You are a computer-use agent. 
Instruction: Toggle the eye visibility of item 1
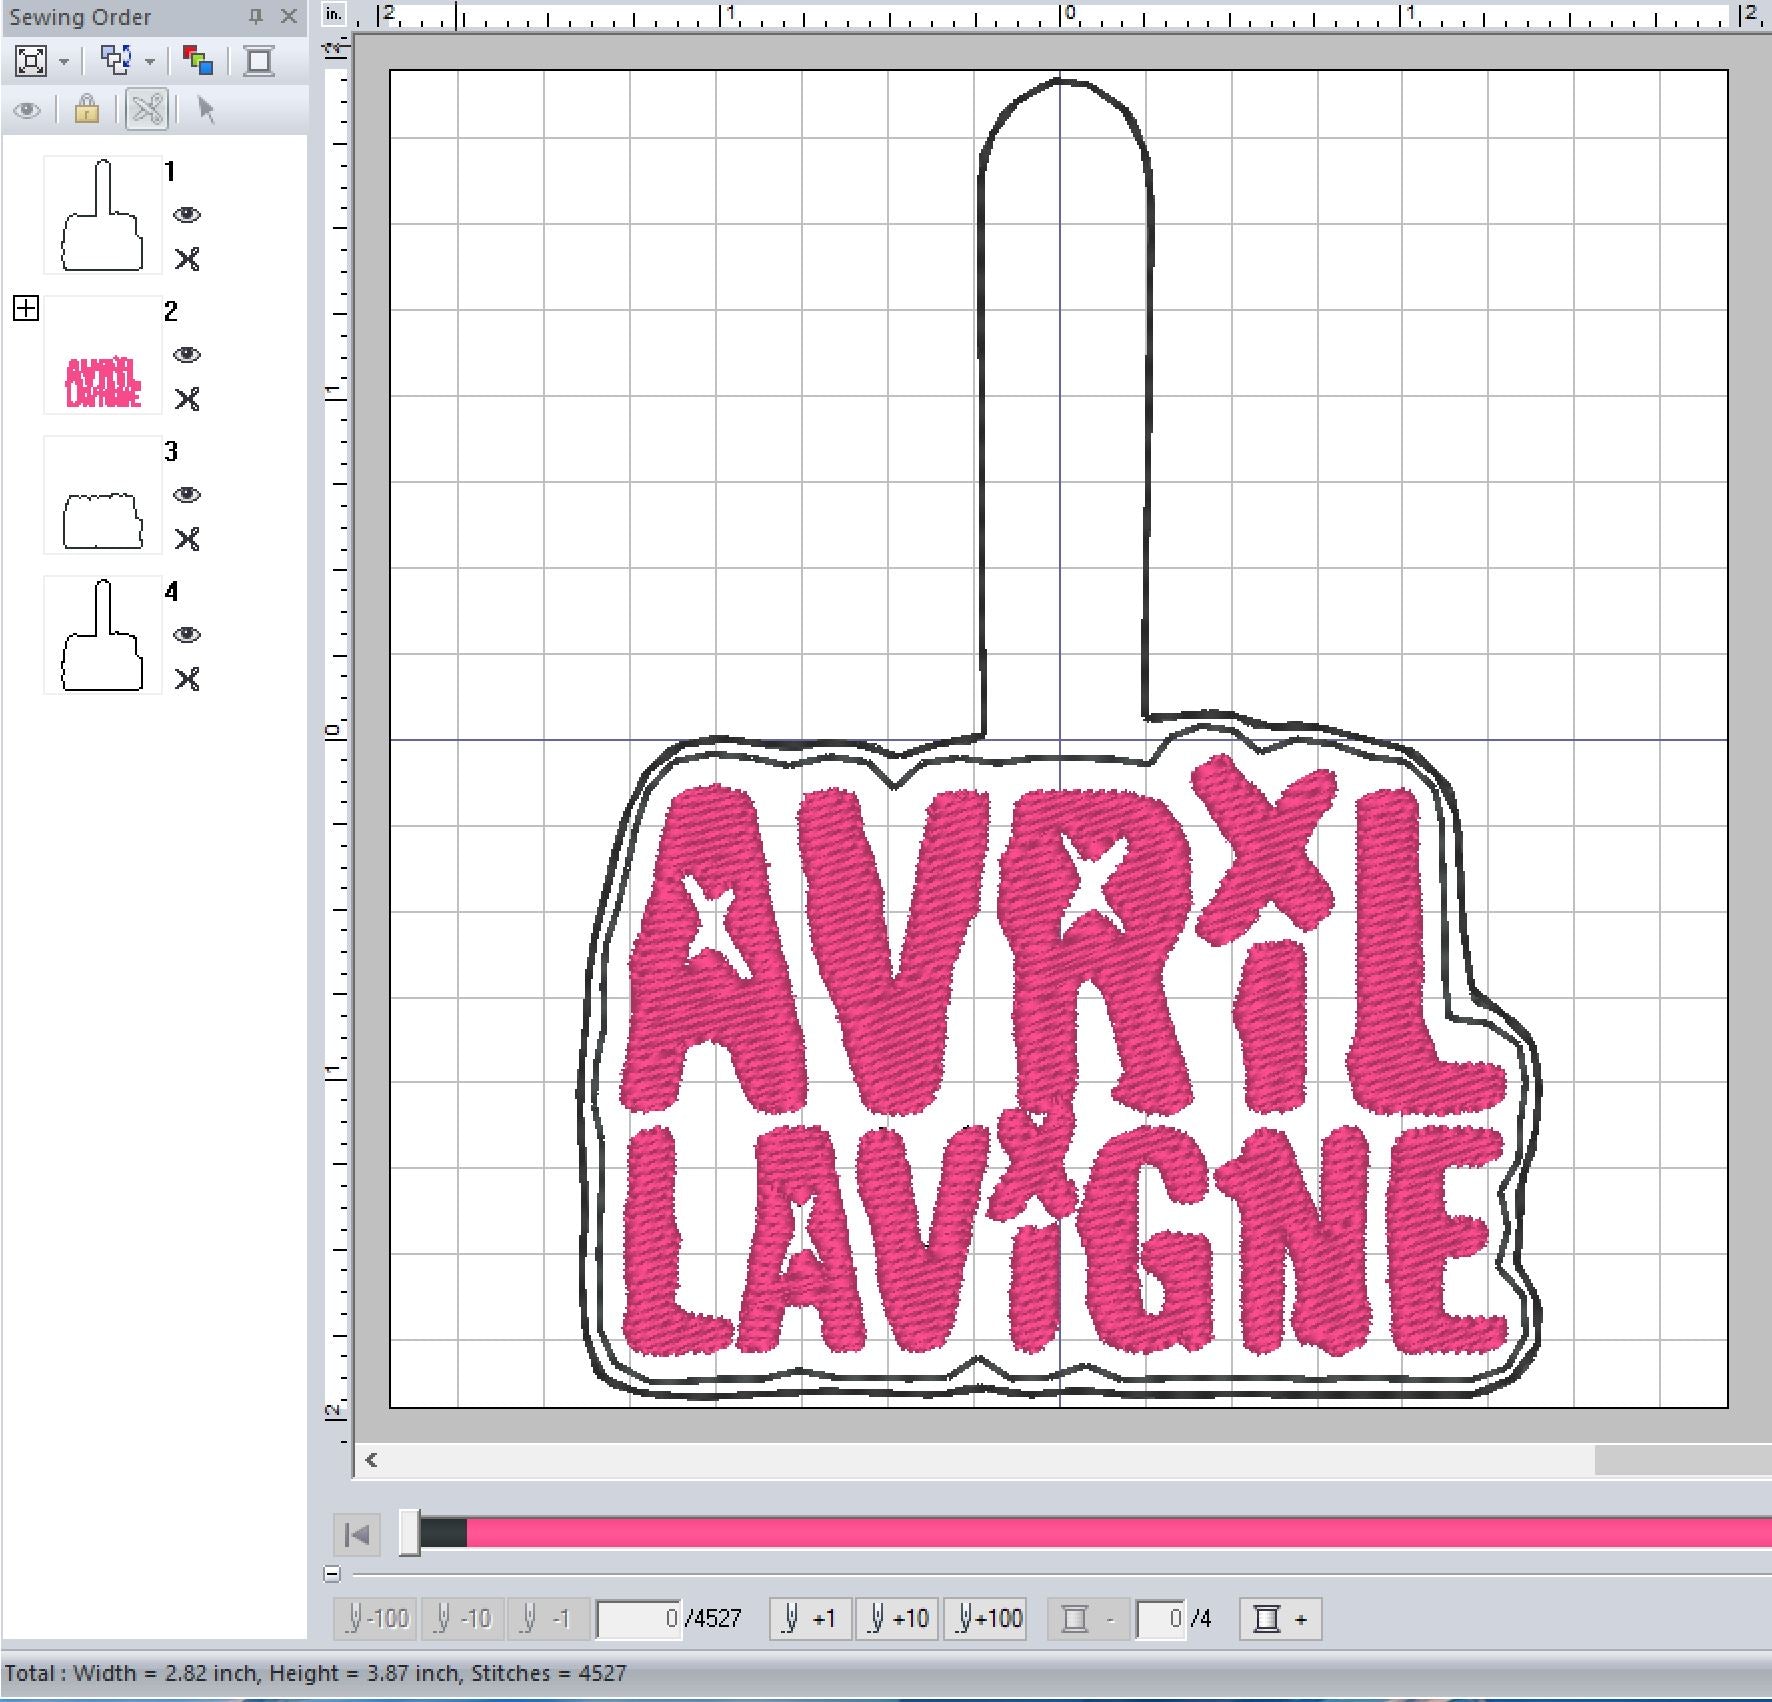click(187, 215)
